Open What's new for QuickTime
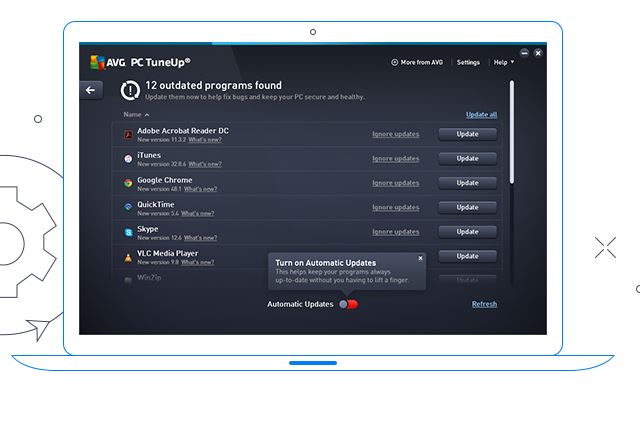 198,213
